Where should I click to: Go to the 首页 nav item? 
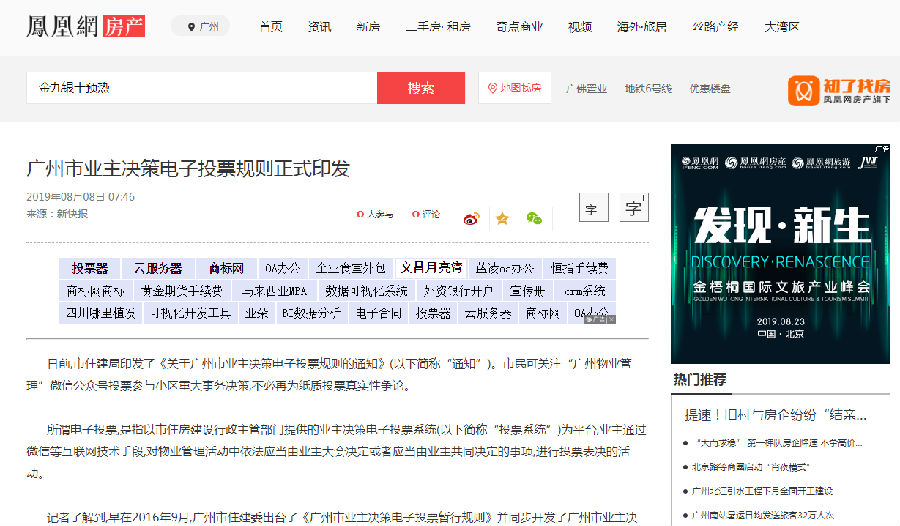(270, 27)
